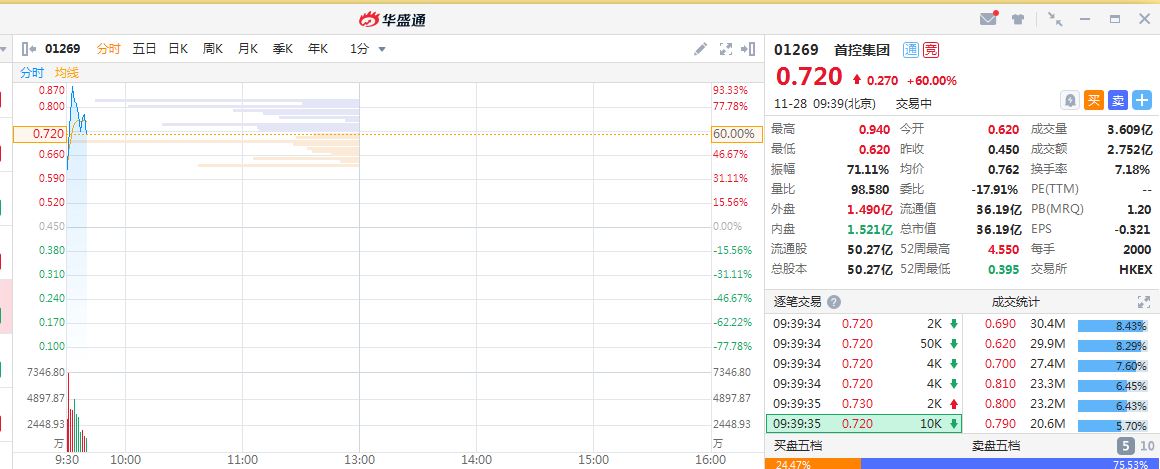Open help for 逐笔交易
1160x469 pixels.
click(x=834, y=302)
